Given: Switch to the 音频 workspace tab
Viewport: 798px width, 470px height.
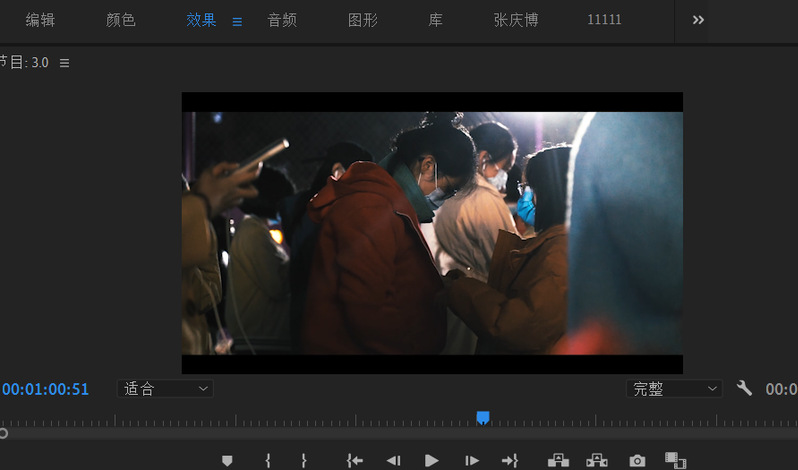Looking at the screenshot, I should (282, 20).
